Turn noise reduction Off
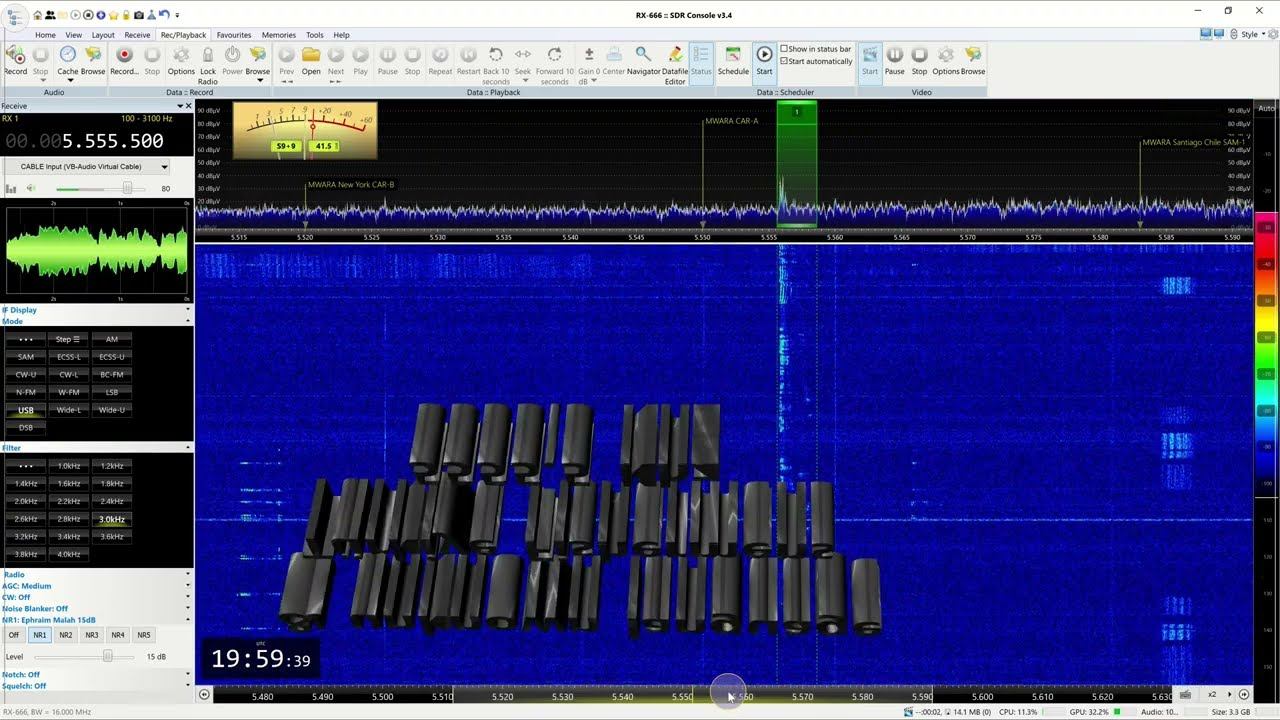 tap(14, 635)
